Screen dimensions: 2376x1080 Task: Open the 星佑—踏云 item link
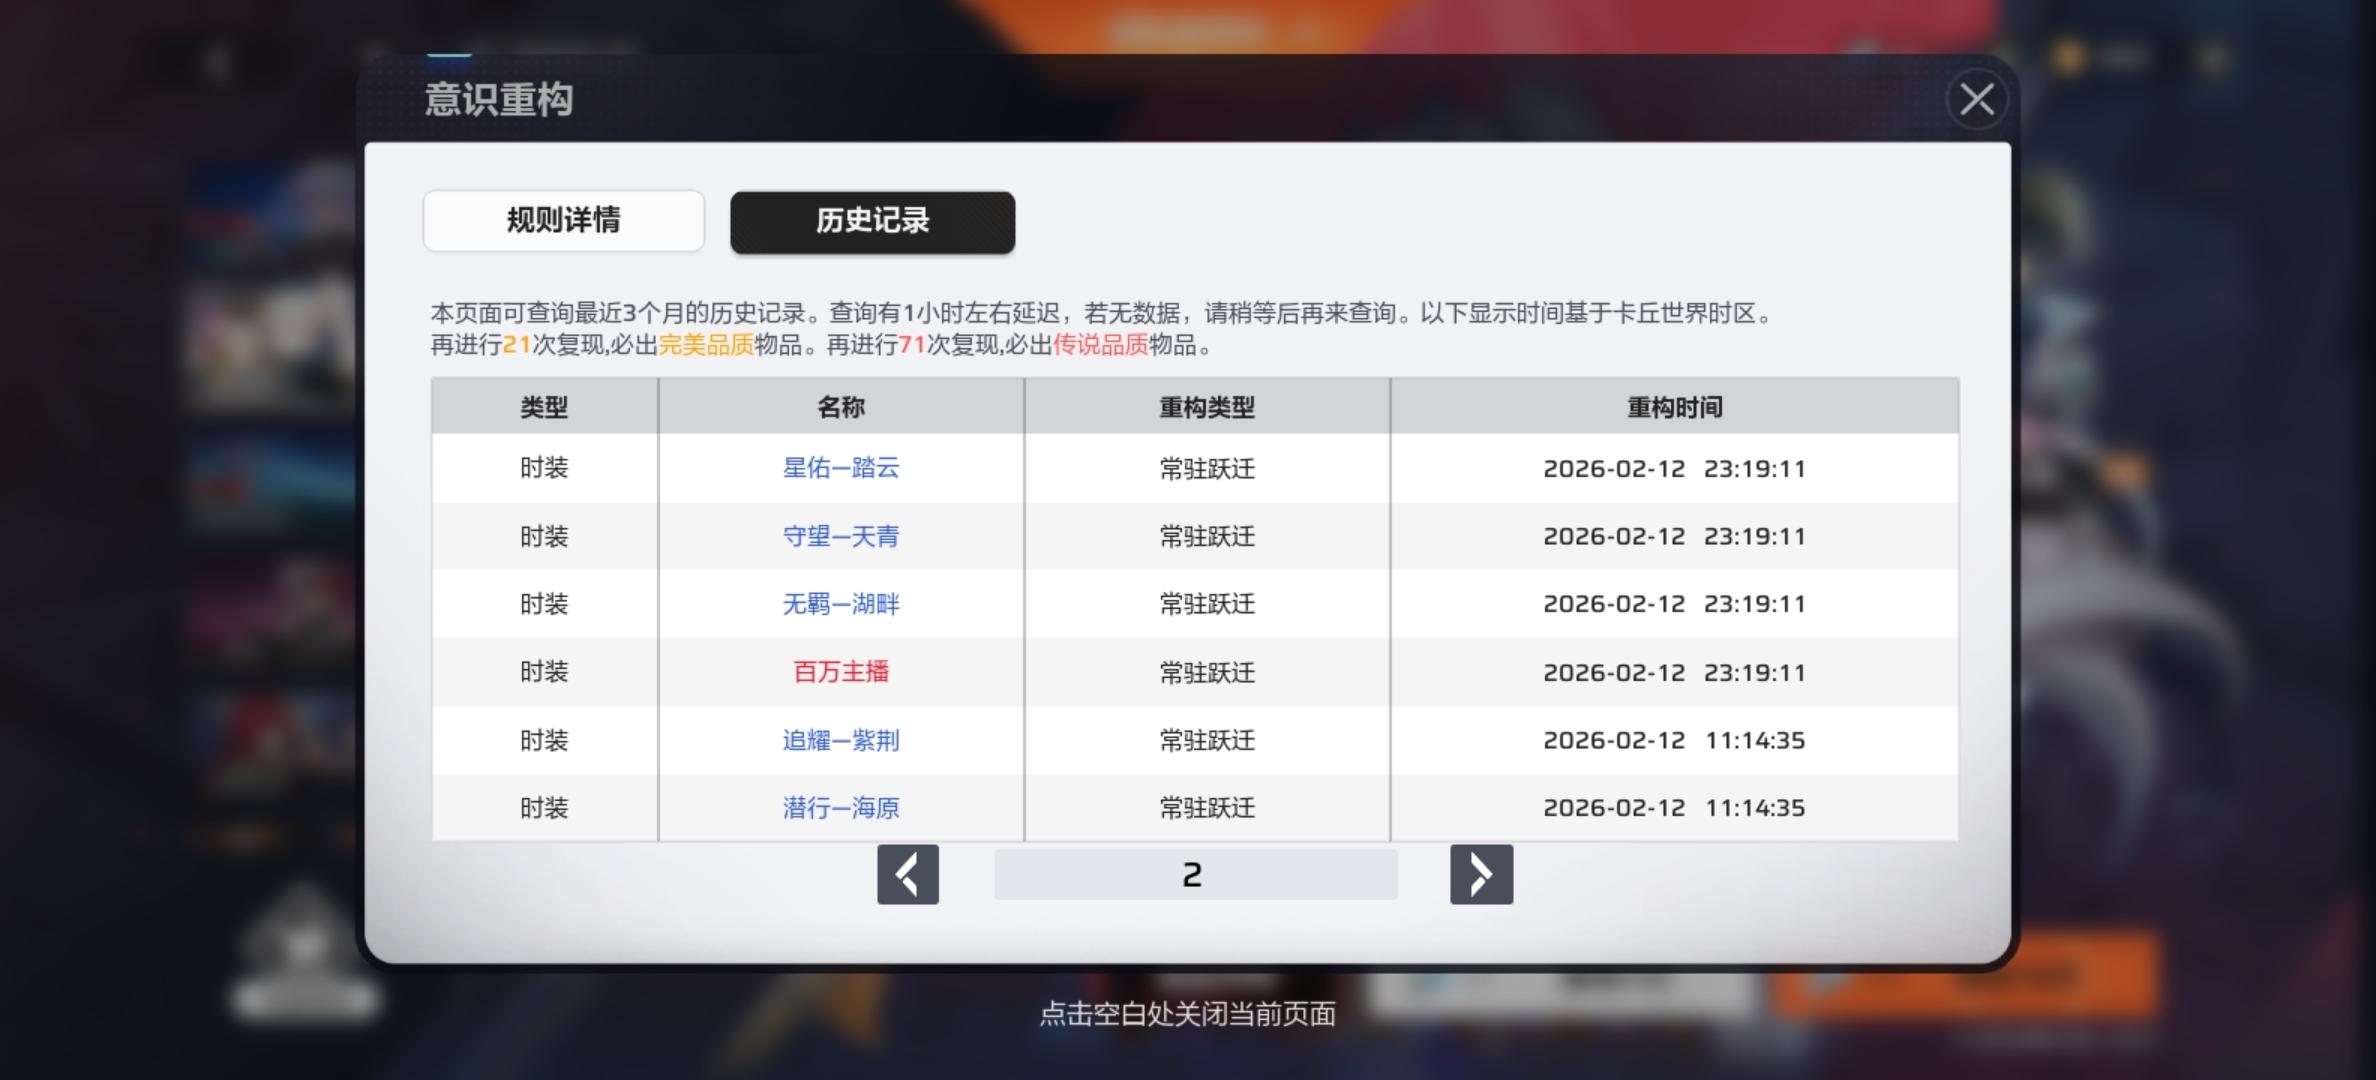click(840, 468)
